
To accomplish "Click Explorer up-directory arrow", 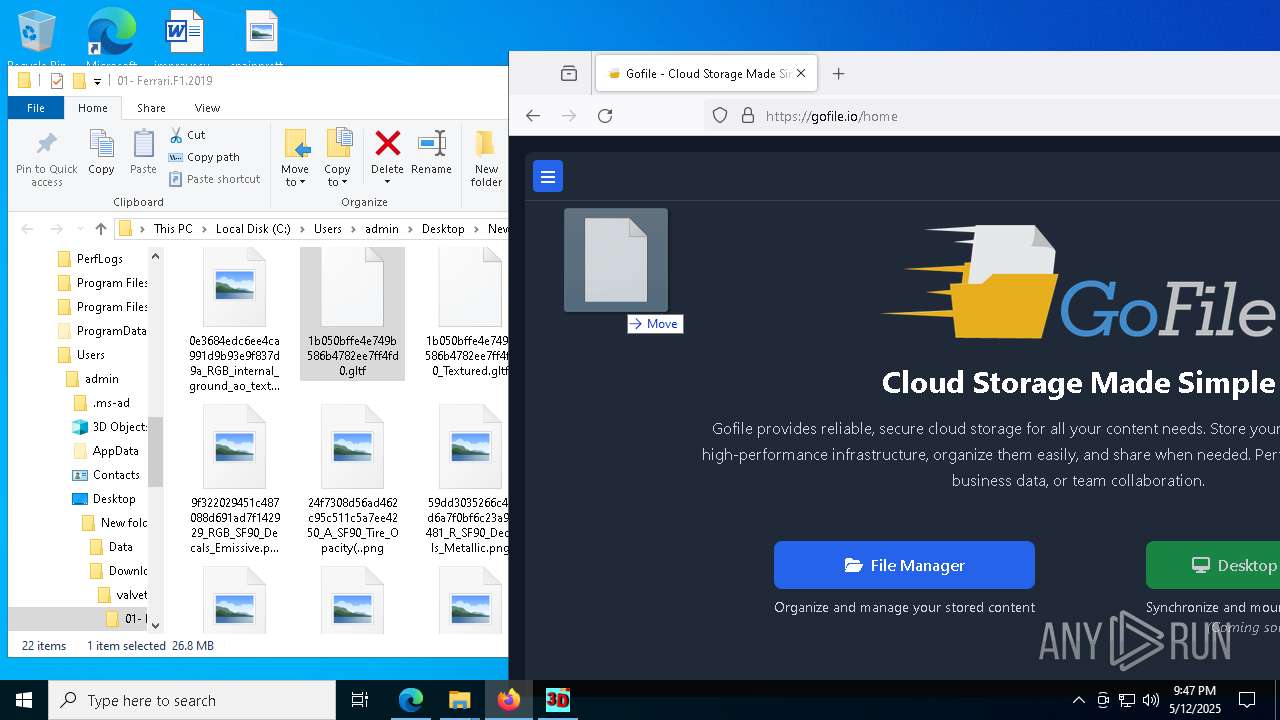I will (100, 229).
